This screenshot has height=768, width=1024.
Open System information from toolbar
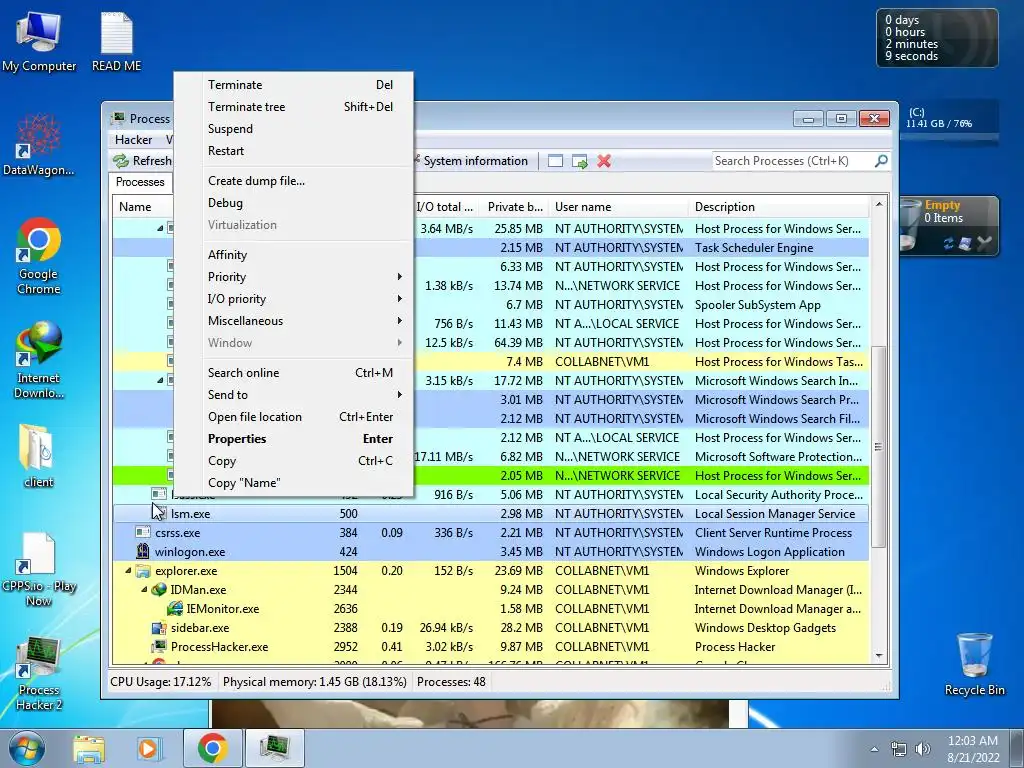tap(470, 161)
